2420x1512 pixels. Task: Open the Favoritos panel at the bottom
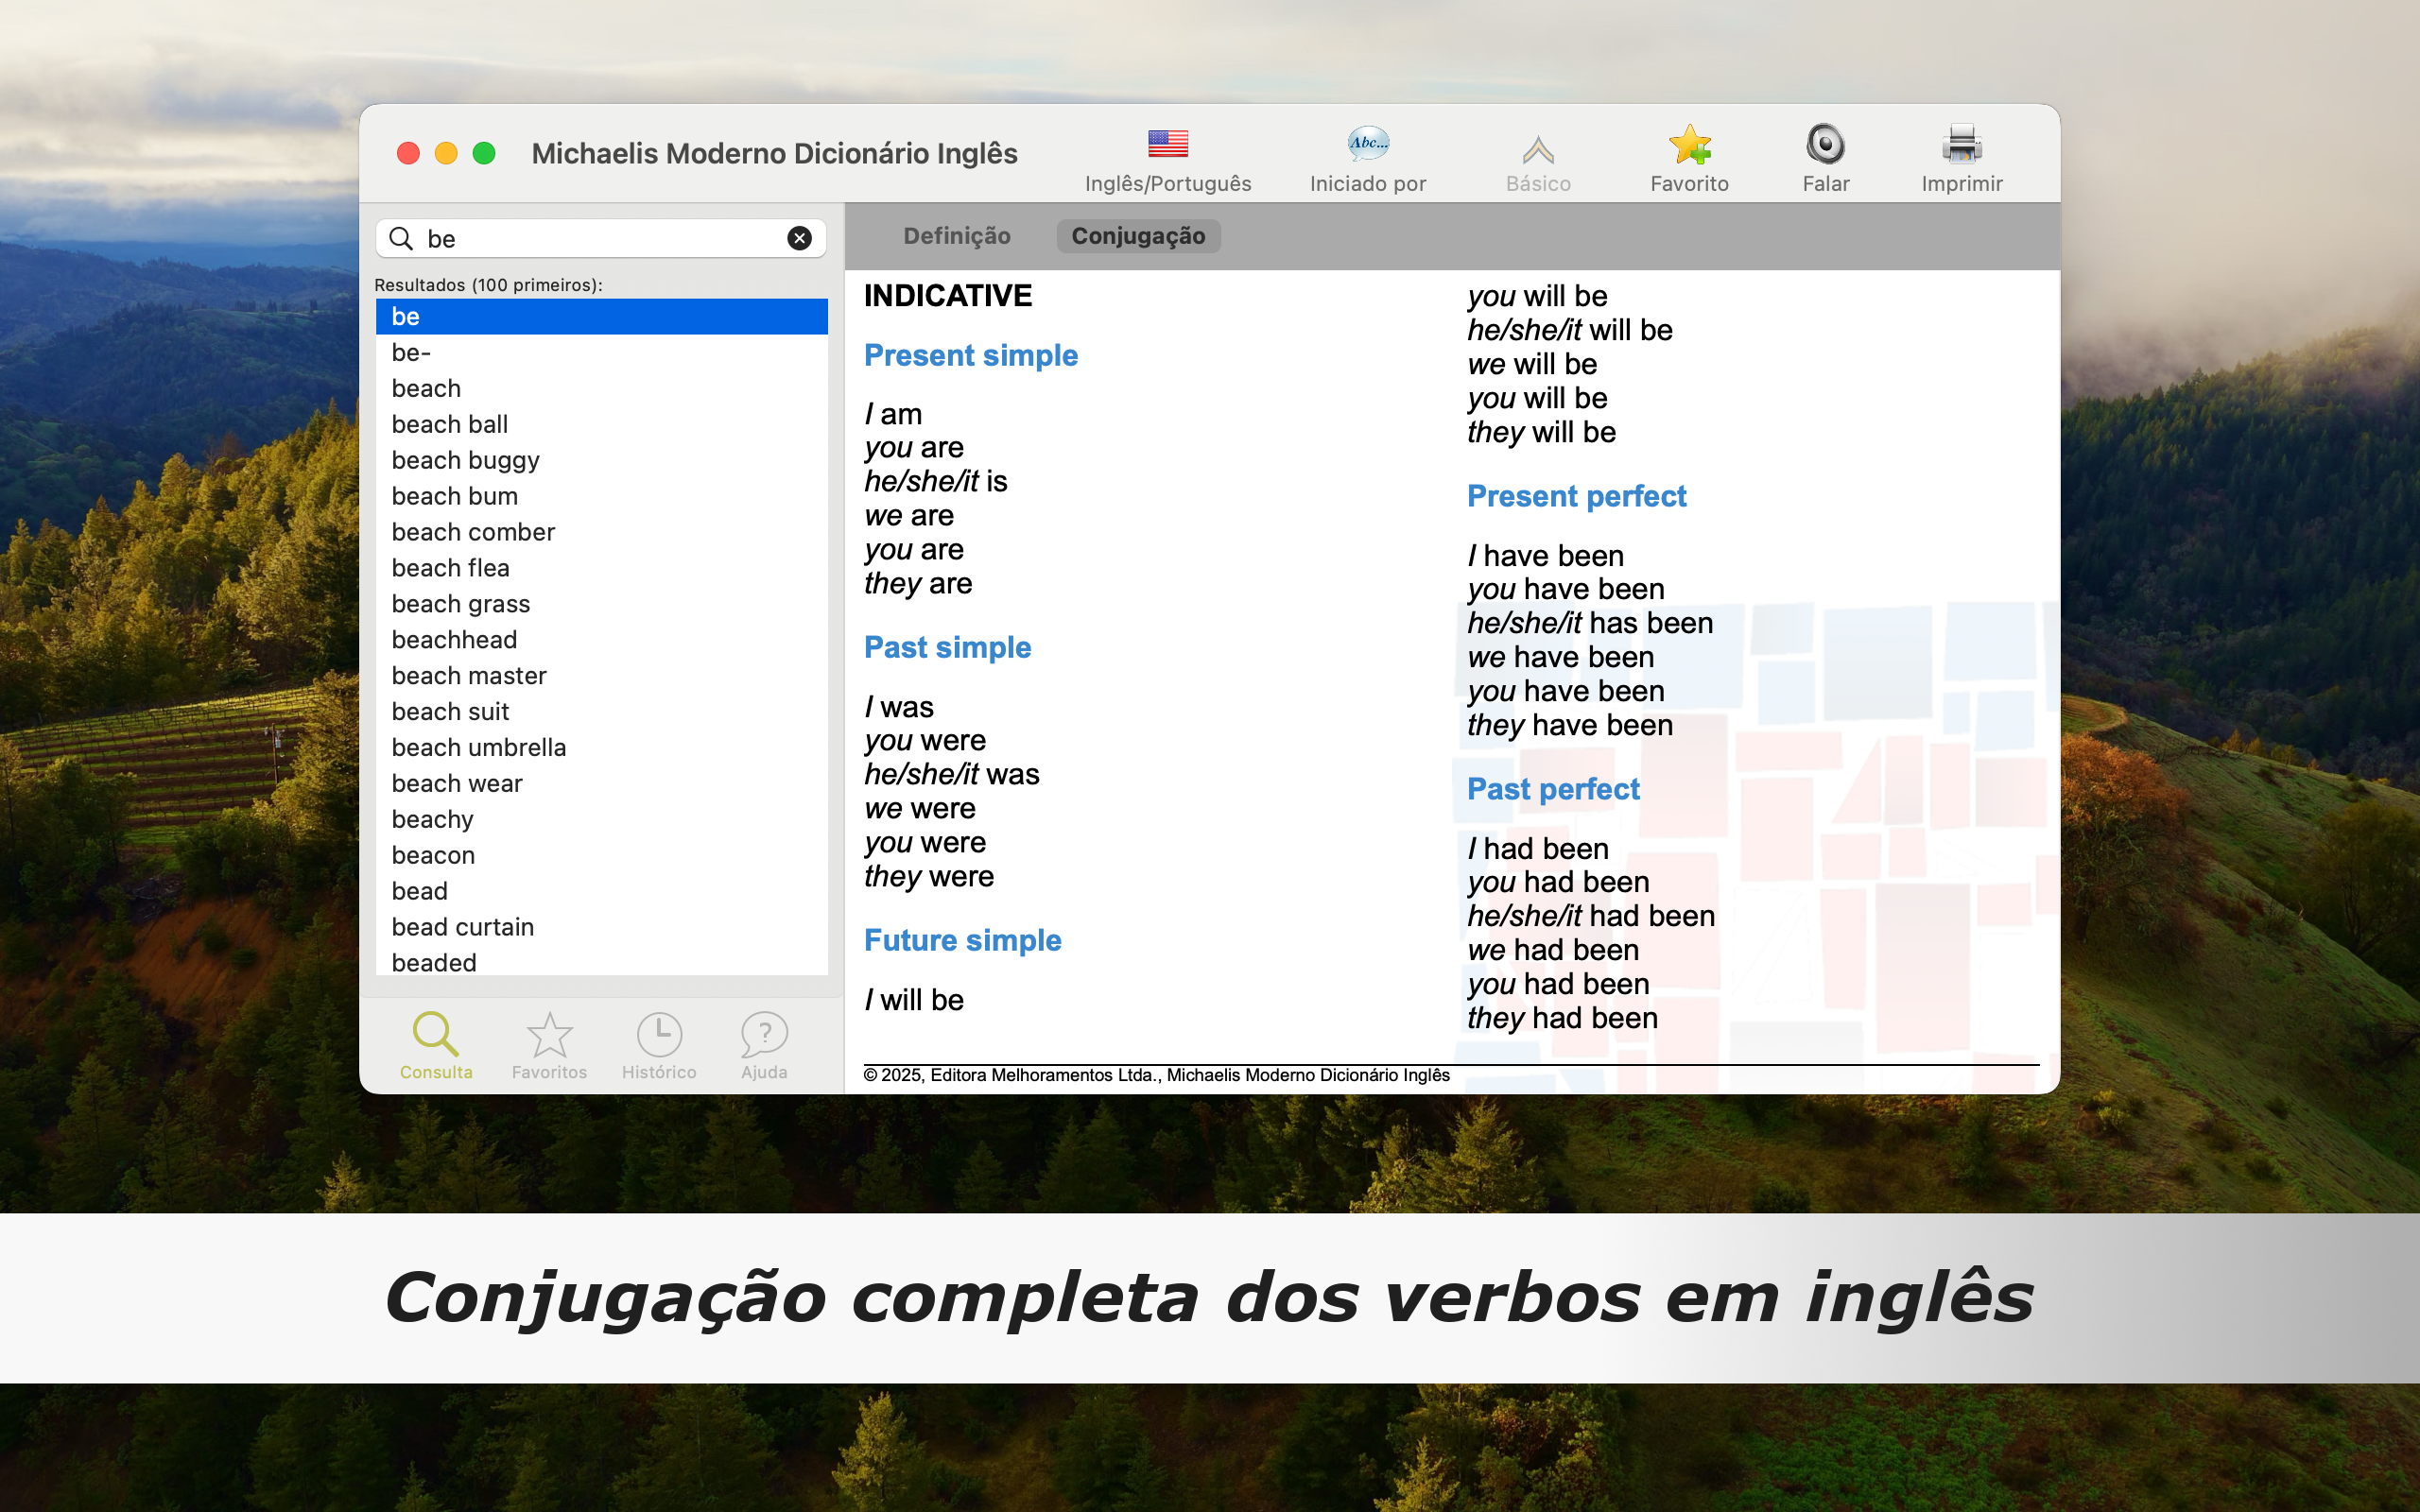[549, 1046]
